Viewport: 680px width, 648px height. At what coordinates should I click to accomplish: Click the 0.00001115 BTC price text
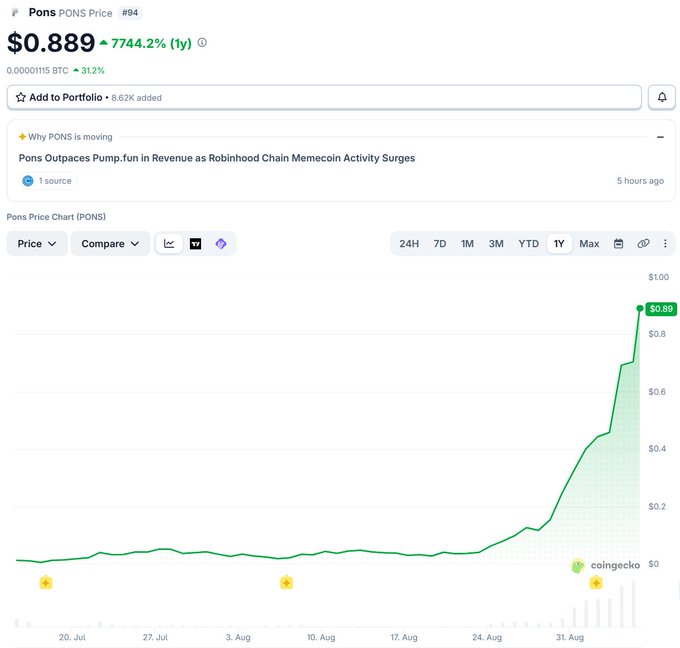tap(37, 70)
